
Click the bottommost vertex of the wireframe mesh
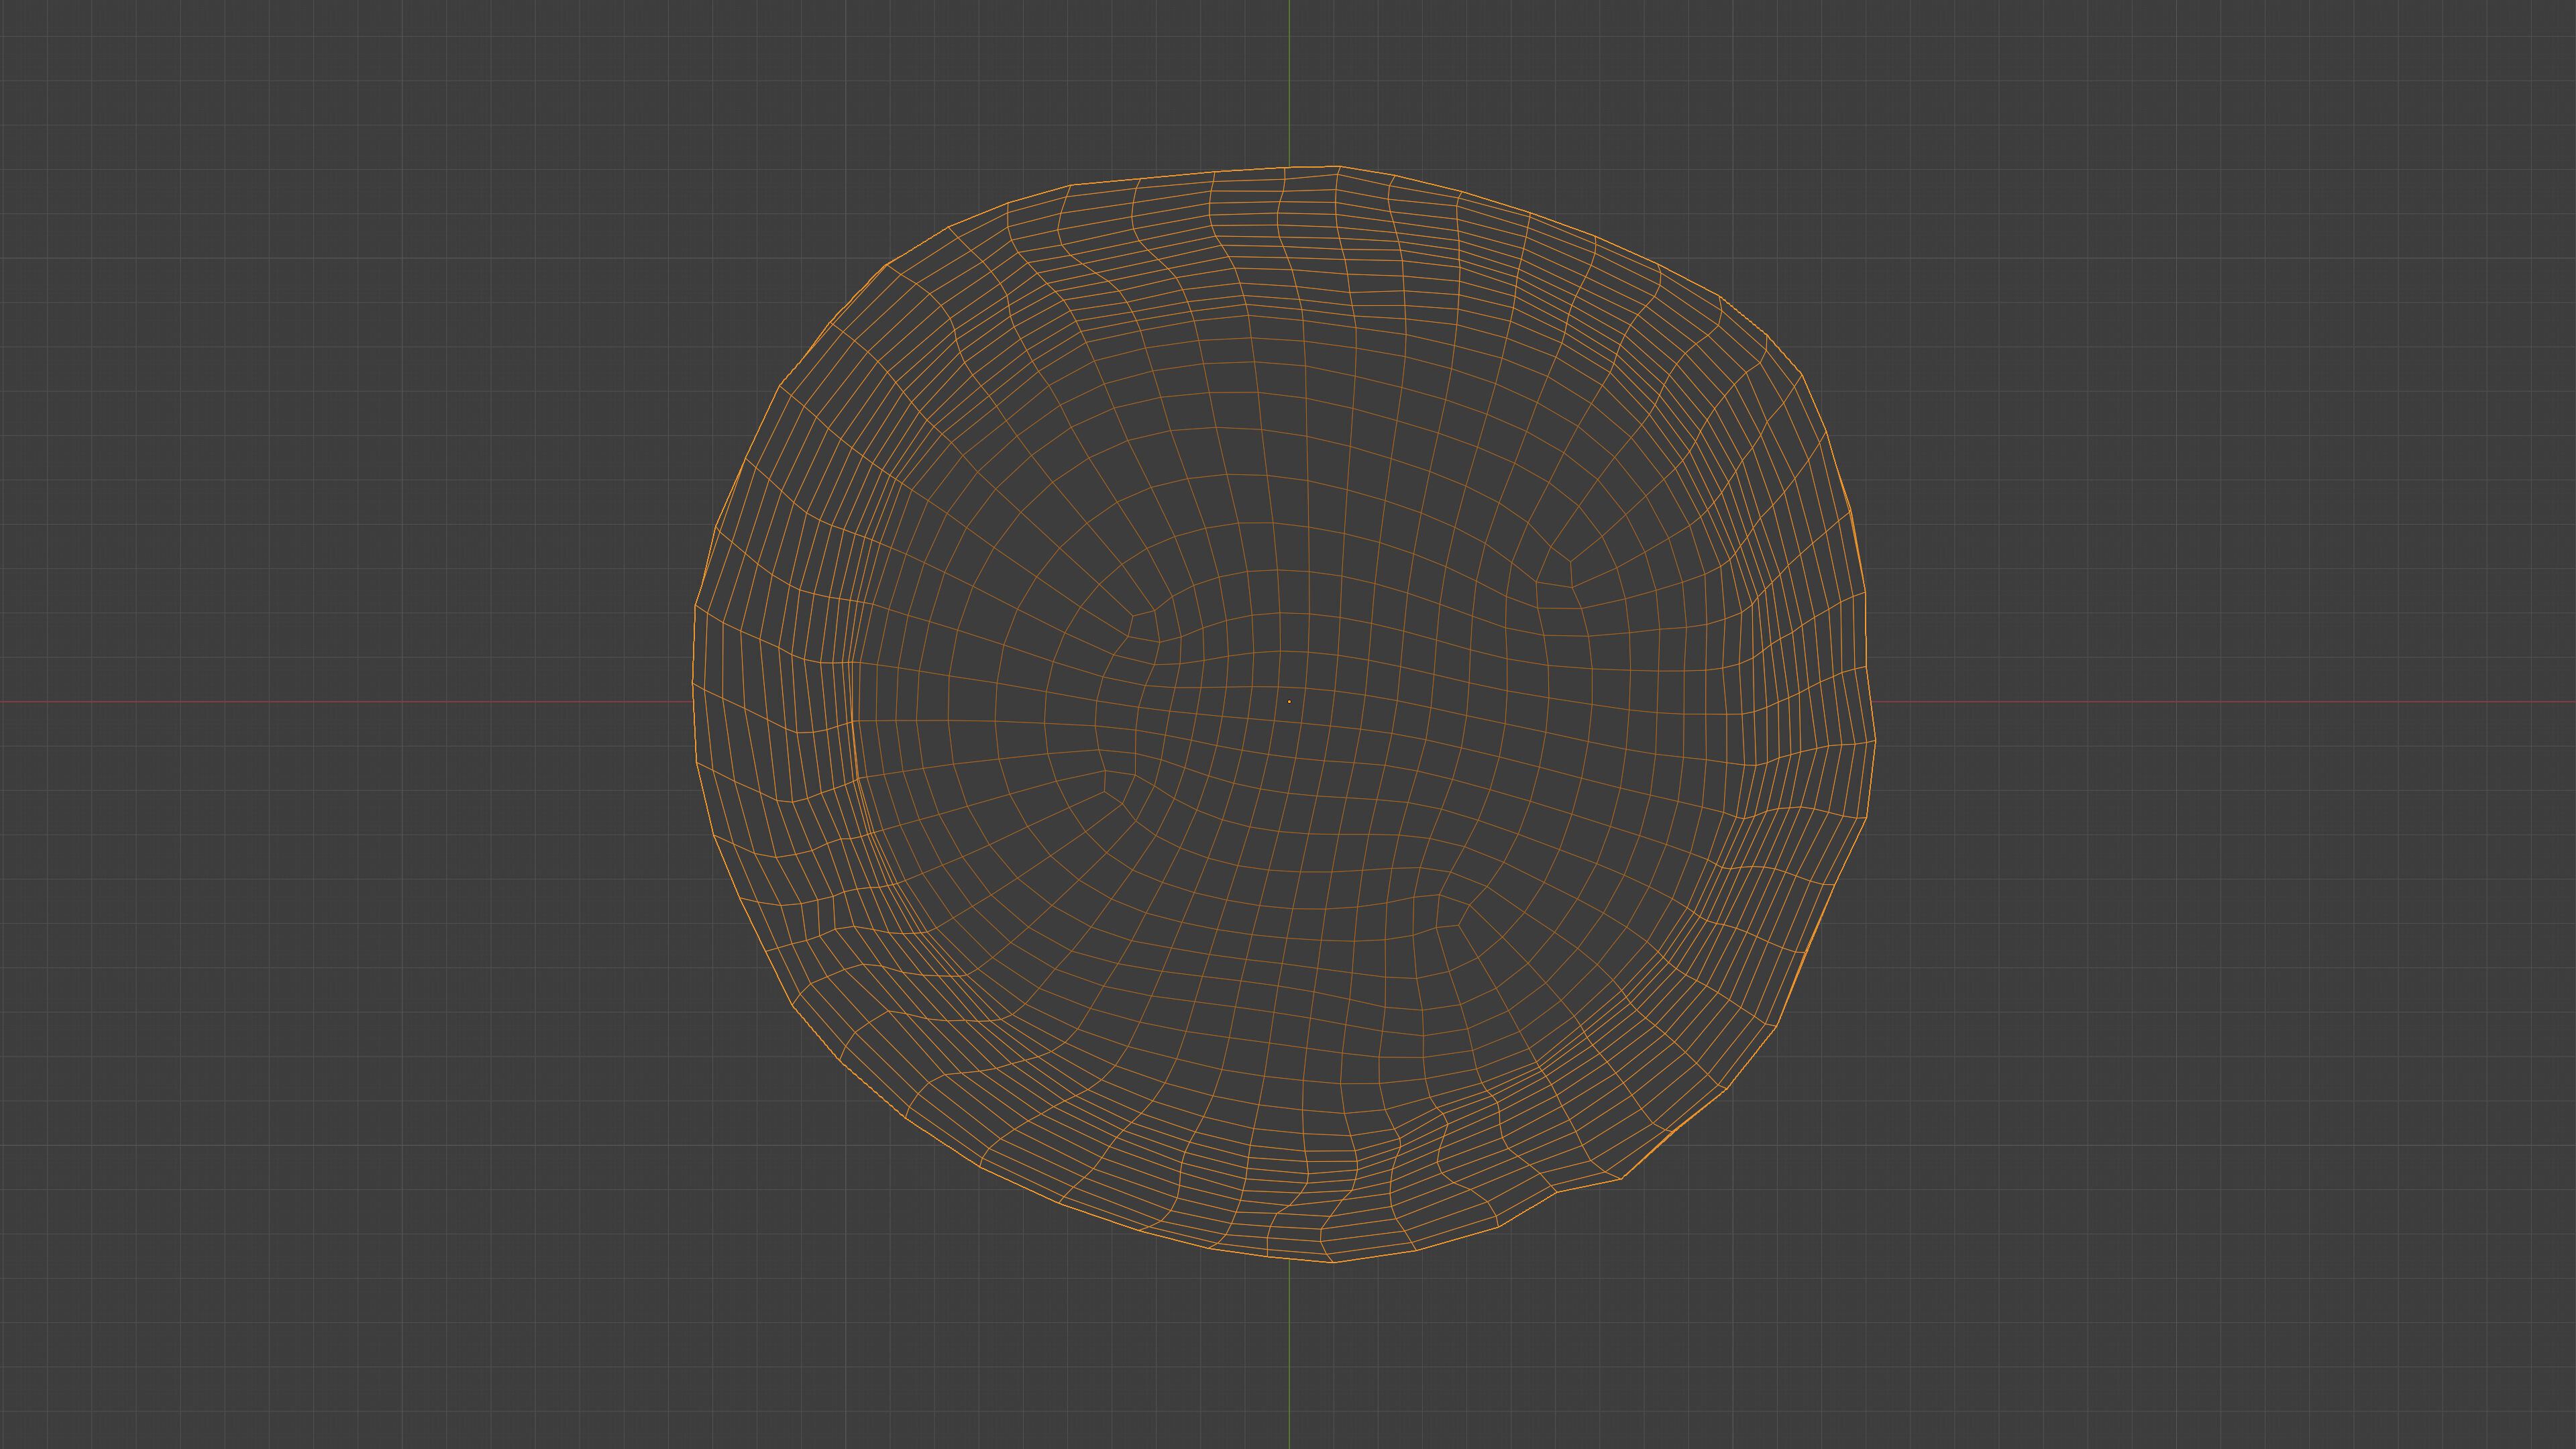(1333, 1262)
